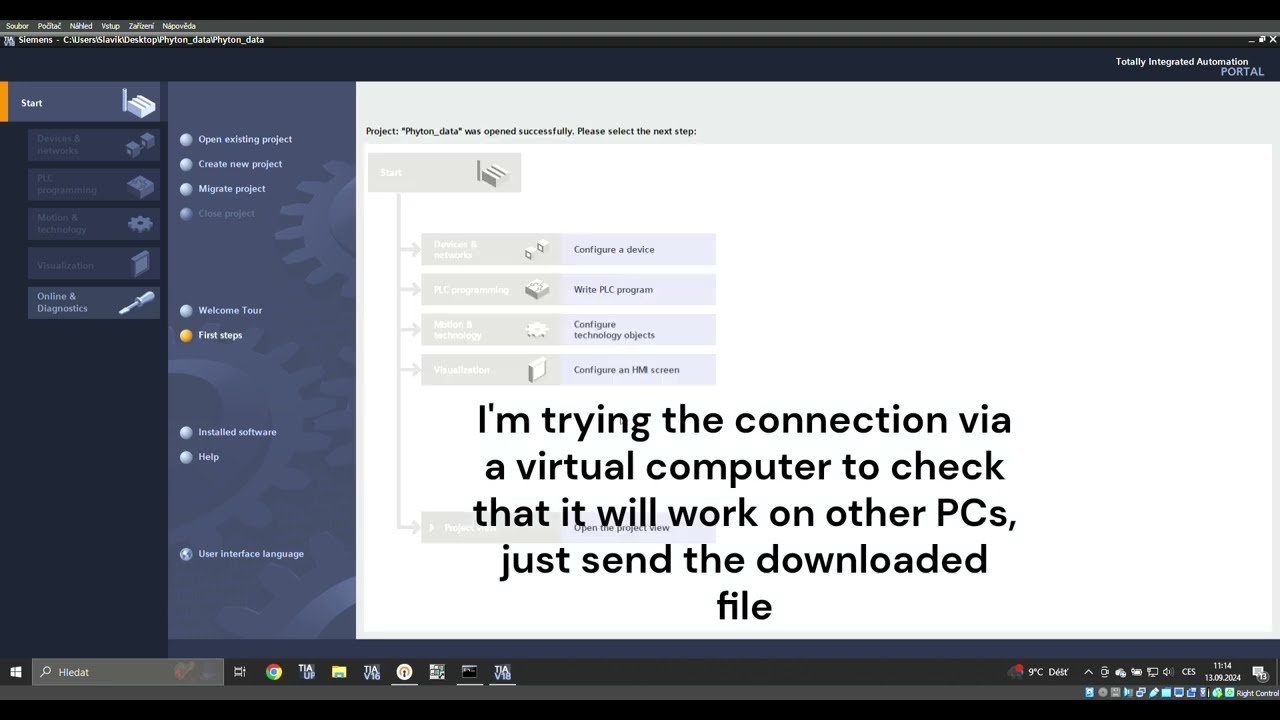The height and width of the screenshot is (720, 1280).
Task: Click the Right Control host key indicator
Action: coord(1257,693)
